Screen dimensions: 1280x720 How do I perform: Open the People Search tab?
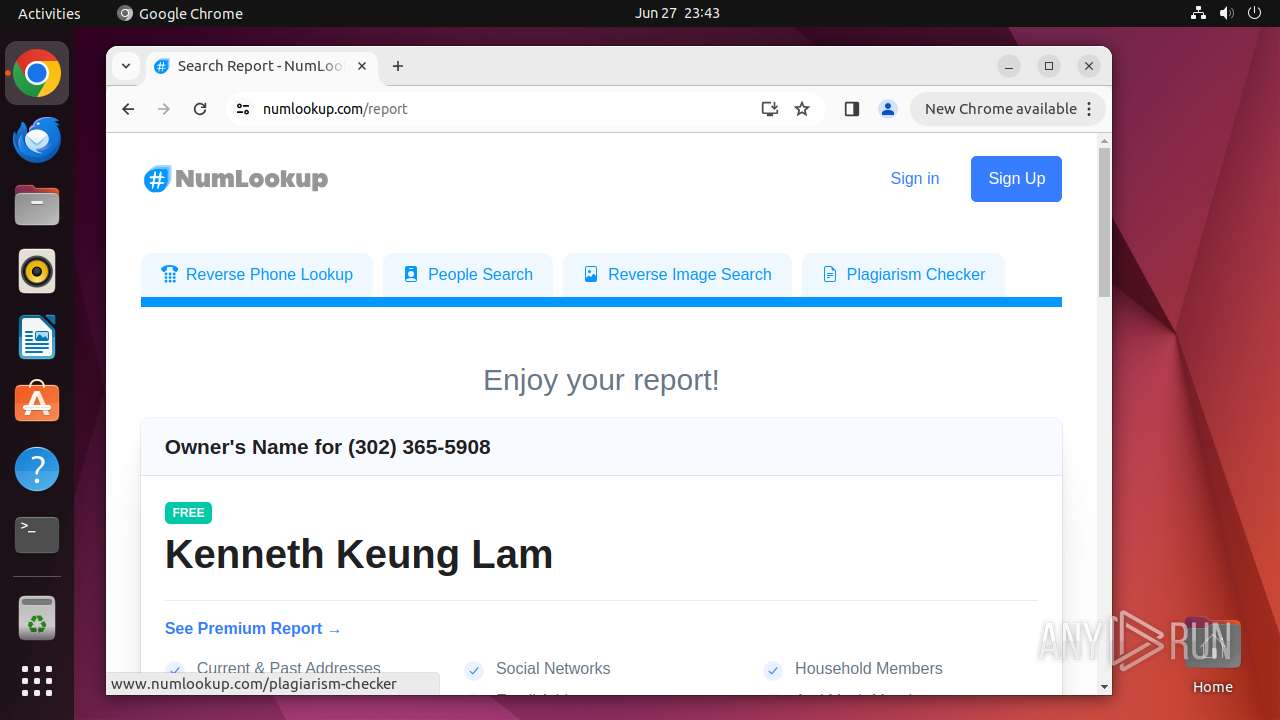click(x=468, y=274)
